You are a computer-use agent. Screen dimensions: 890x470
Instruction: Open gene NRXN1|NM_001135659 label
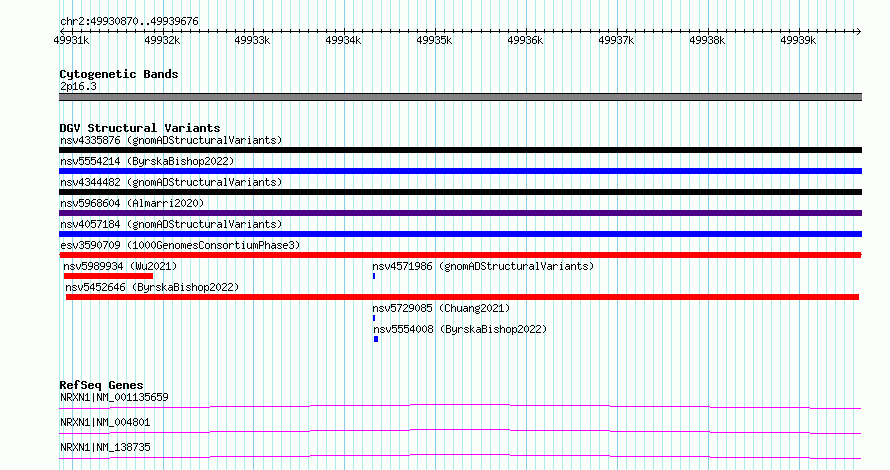(x=114, y=397)
